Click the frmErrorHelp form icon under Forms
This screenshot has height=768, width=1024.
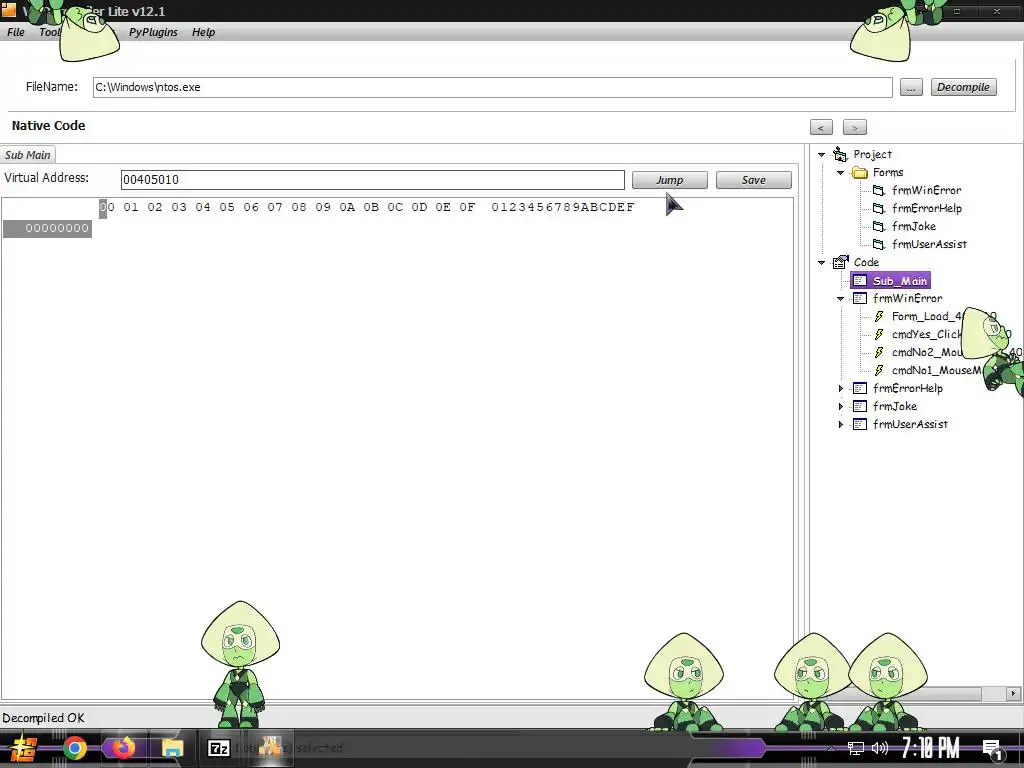point(879,208)
